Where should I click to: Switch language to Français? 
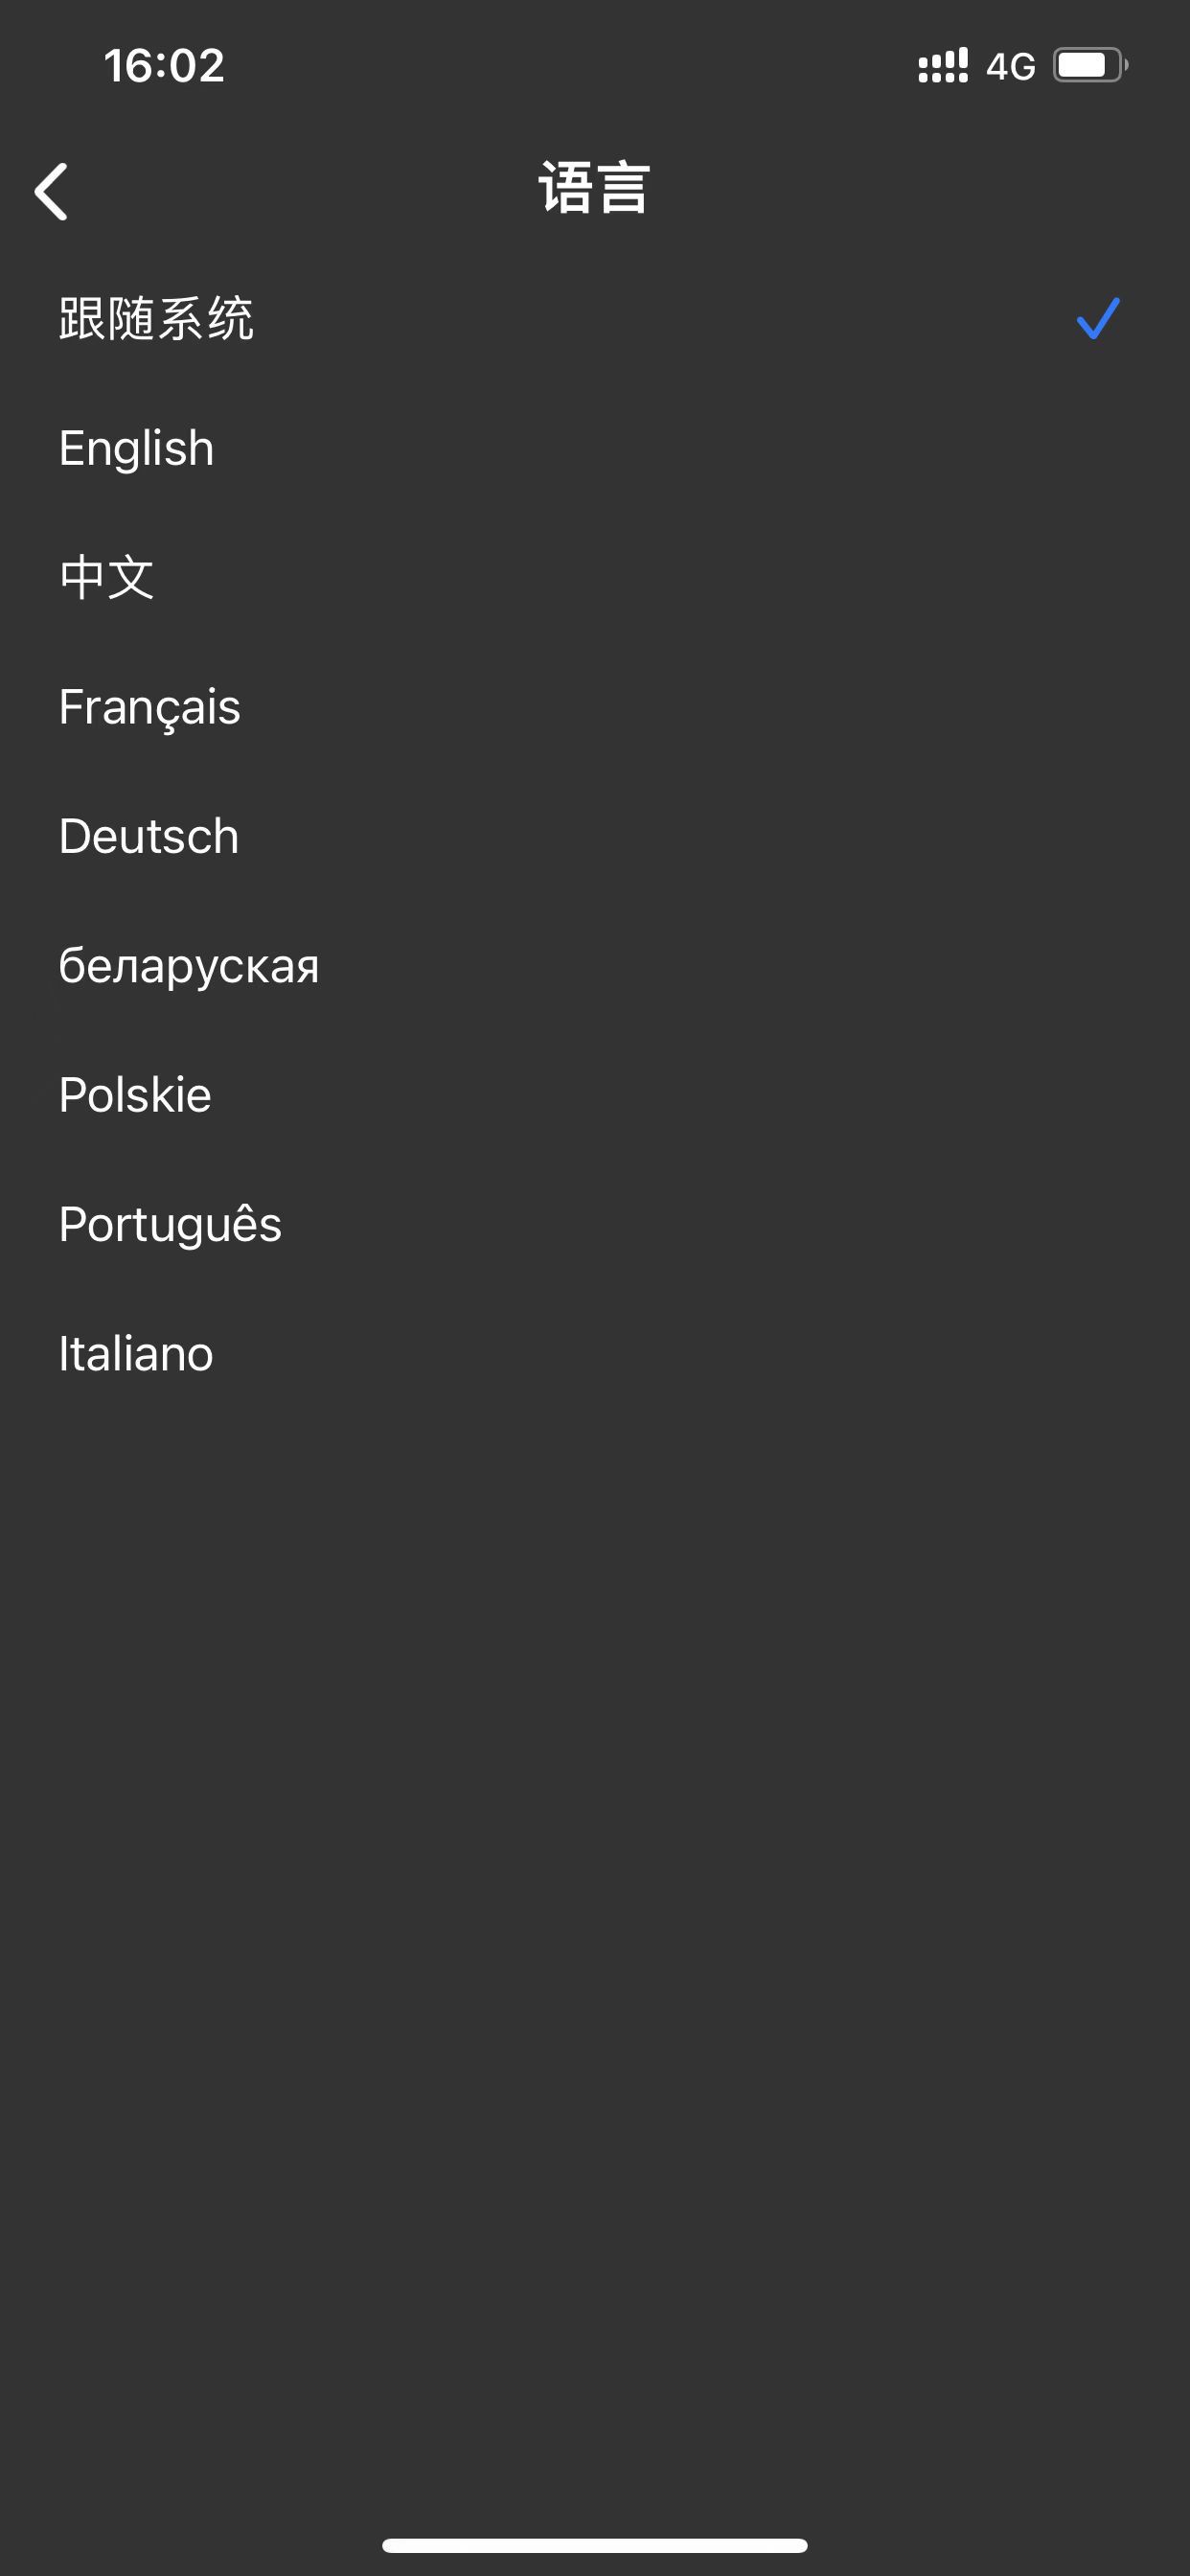tap(150, 707)
